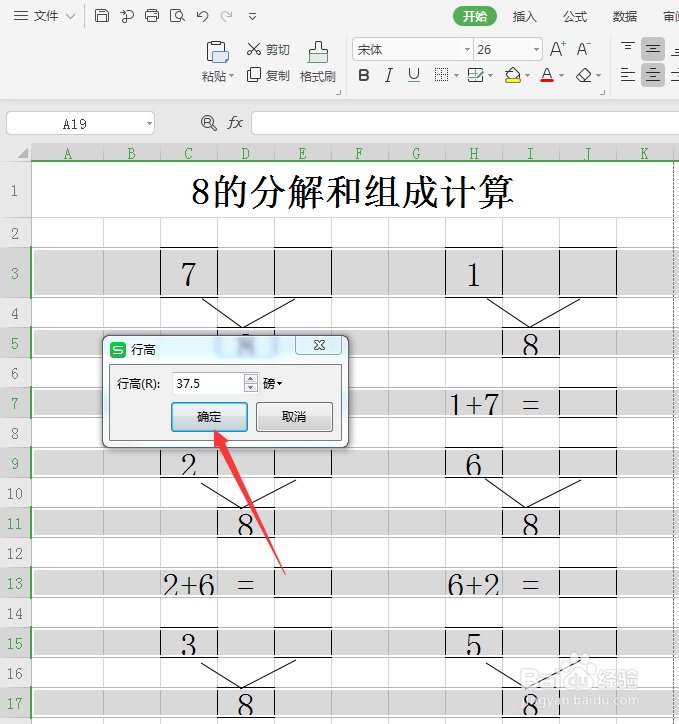Decrease font size with A- icon
Viewport: 679px width, 724px height.
pos(583,48)
